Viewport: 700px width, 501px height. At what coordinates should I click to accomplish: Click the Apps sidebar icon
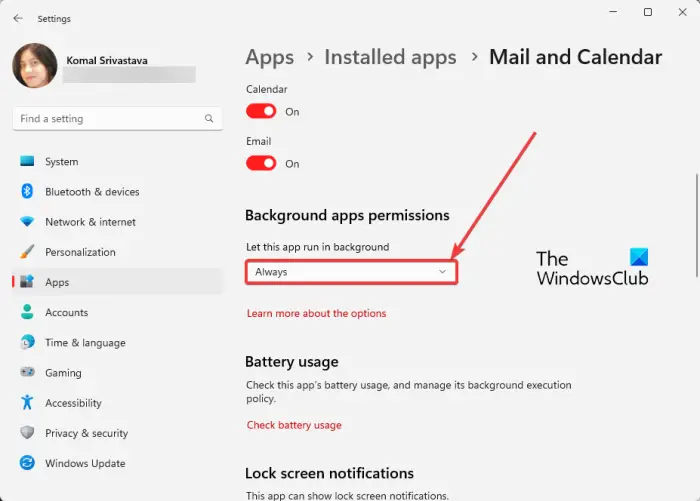pos(27,281)
